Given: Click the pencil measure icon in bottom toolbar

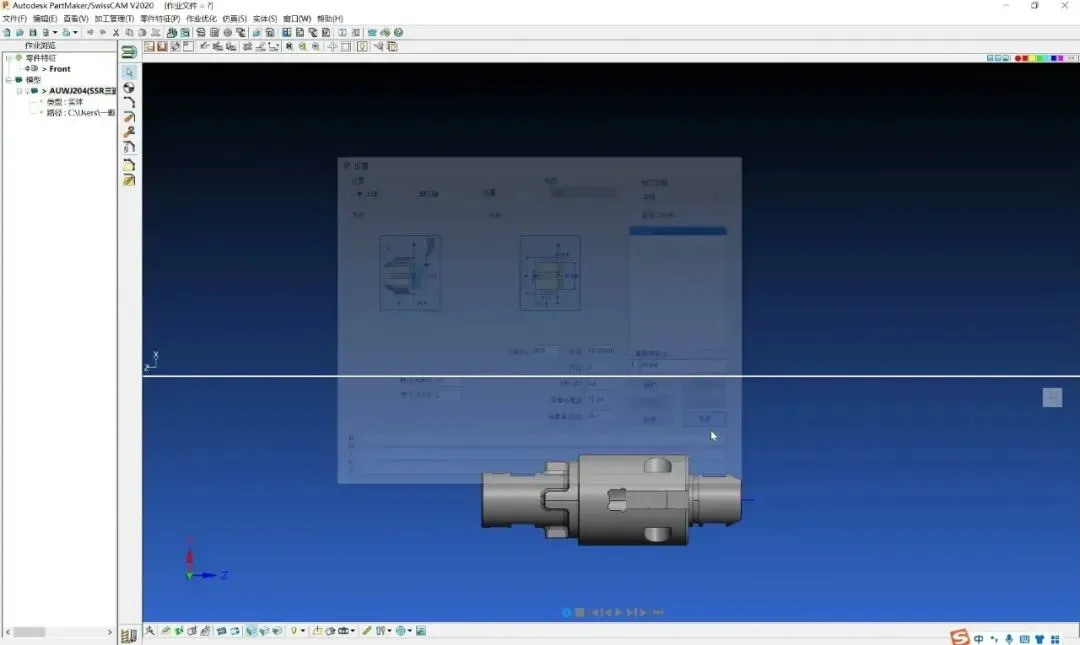Looking at the screenshot, I should pyautogui.click(x=366, y=631).
